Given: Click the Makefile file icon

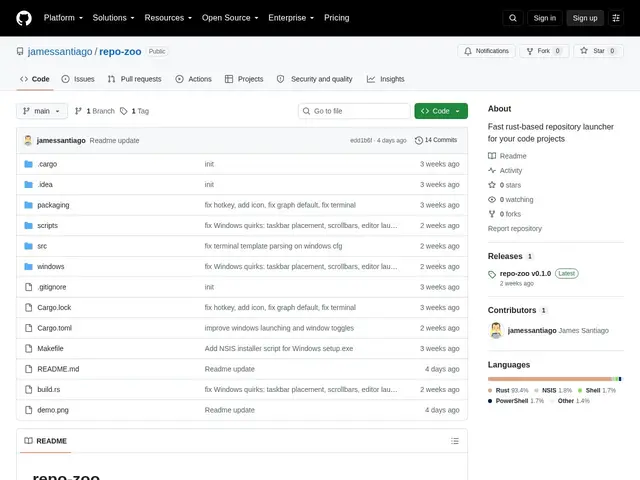Looking at the screenshot, I should click(x=28, y=349).
